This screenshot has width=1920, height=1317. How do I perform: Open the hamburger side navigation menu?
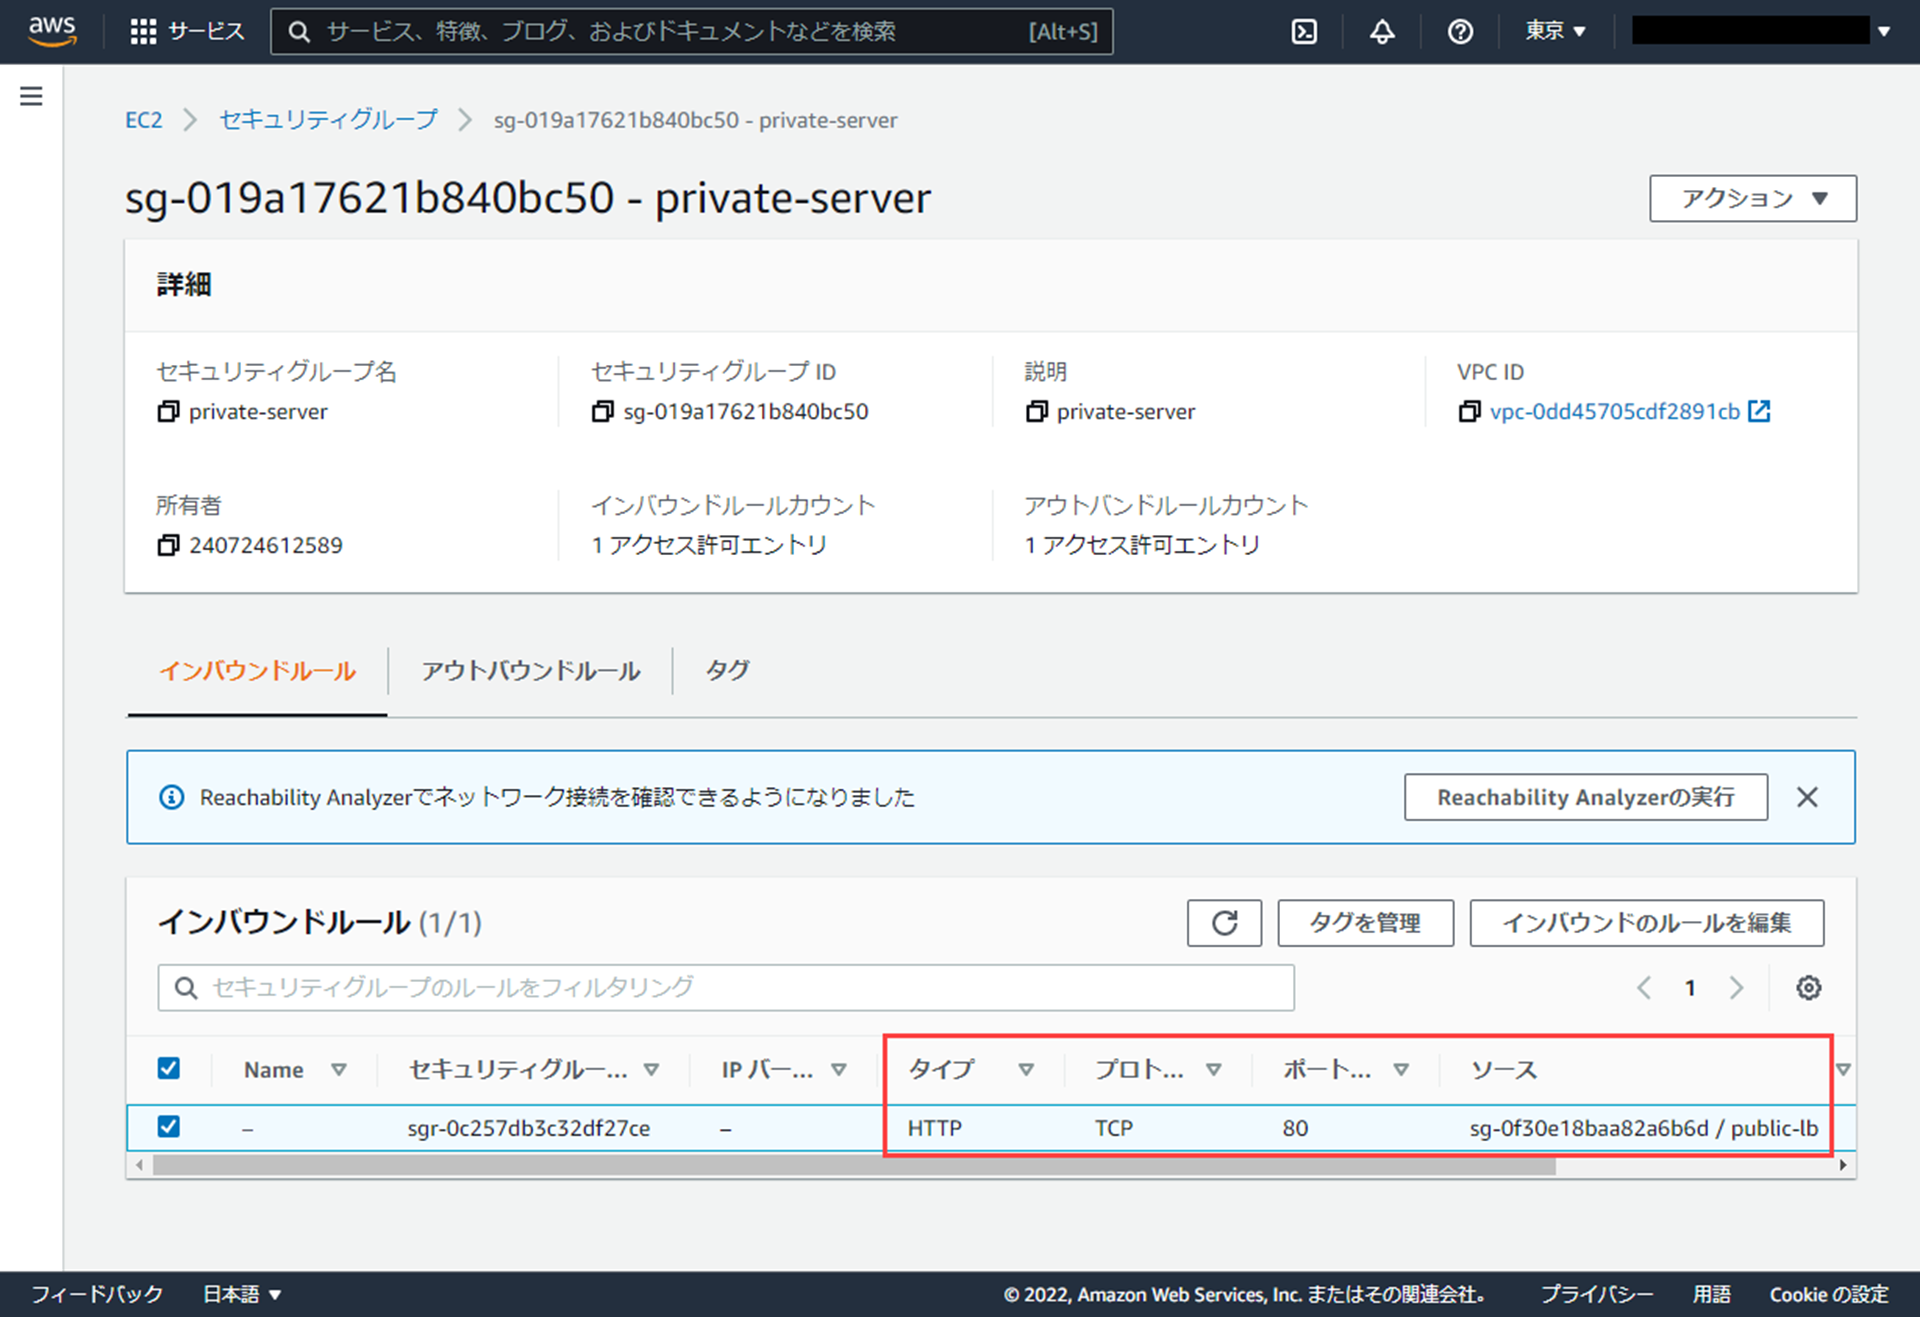pyautogui.click(x=31, y=96)
